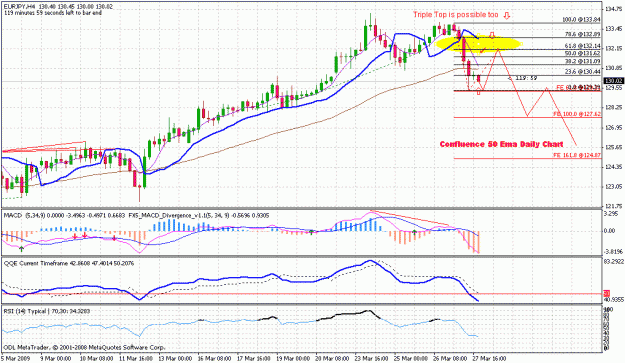Click price axis value 132.15
Image resolution: width=625 pixels, height=363 pixels.
click(x=613, y=48)
